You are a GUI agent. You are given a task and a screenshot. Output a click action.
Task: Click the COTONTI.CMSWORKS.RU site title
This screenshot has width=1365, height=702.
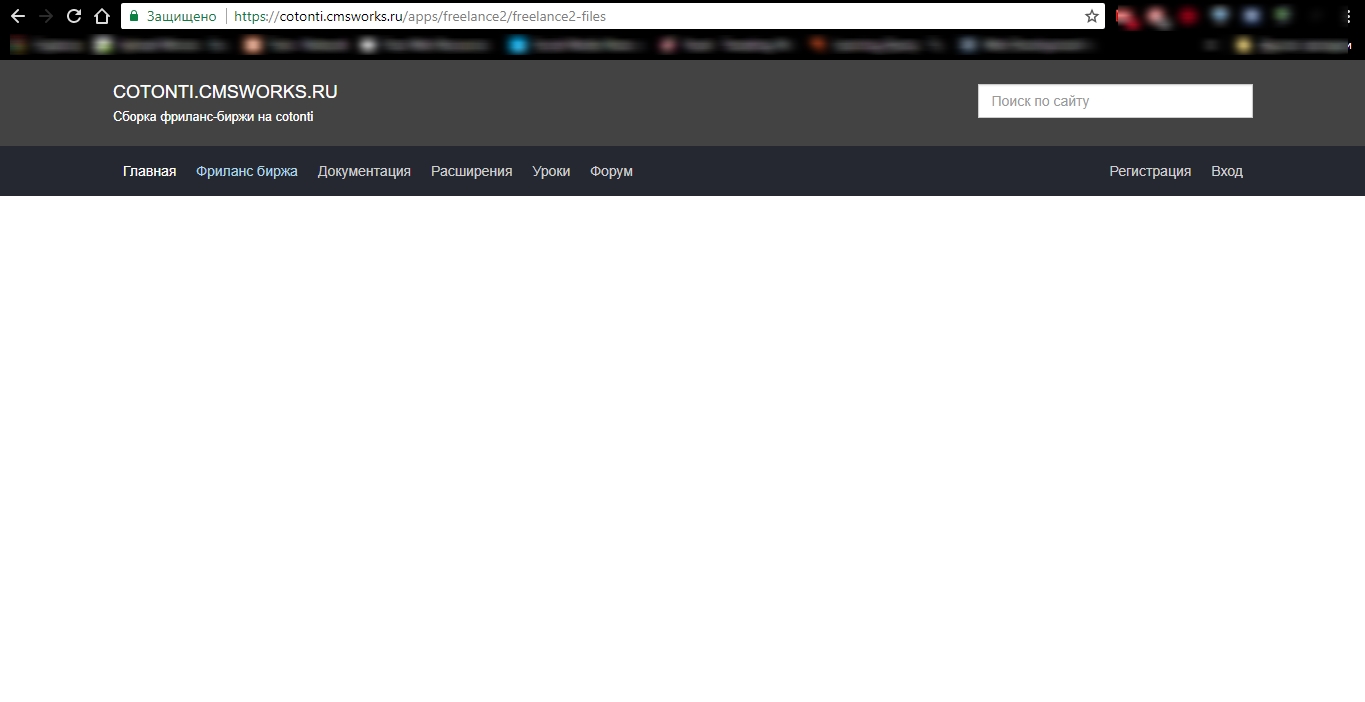point(225,92)
